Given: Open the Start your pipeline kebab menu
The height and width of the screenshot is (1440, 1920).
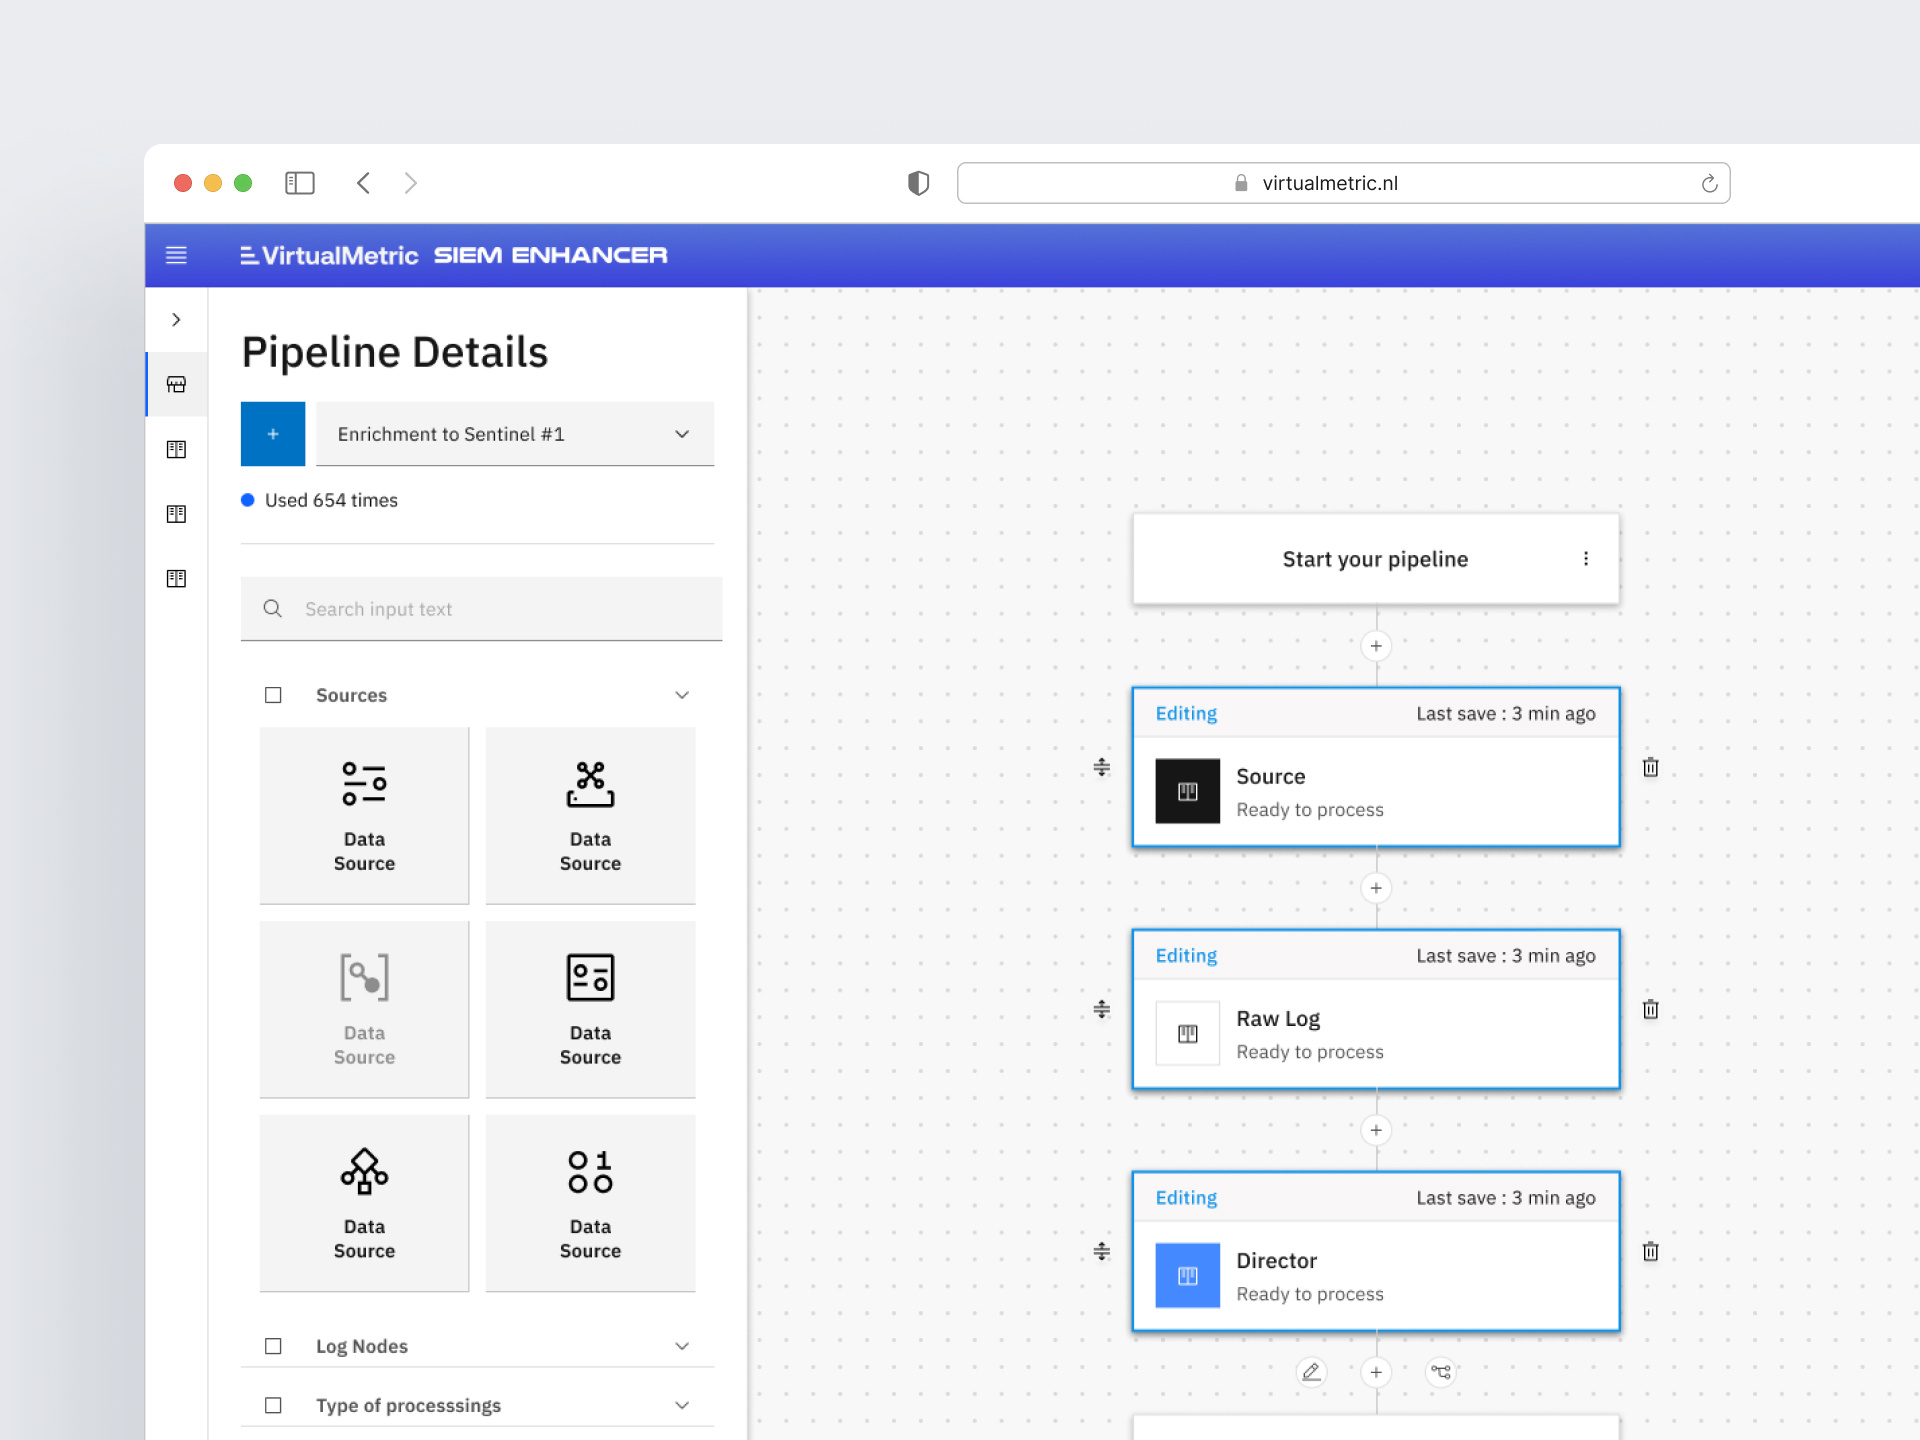Looking at the screenshot, I should point(1586,559).
